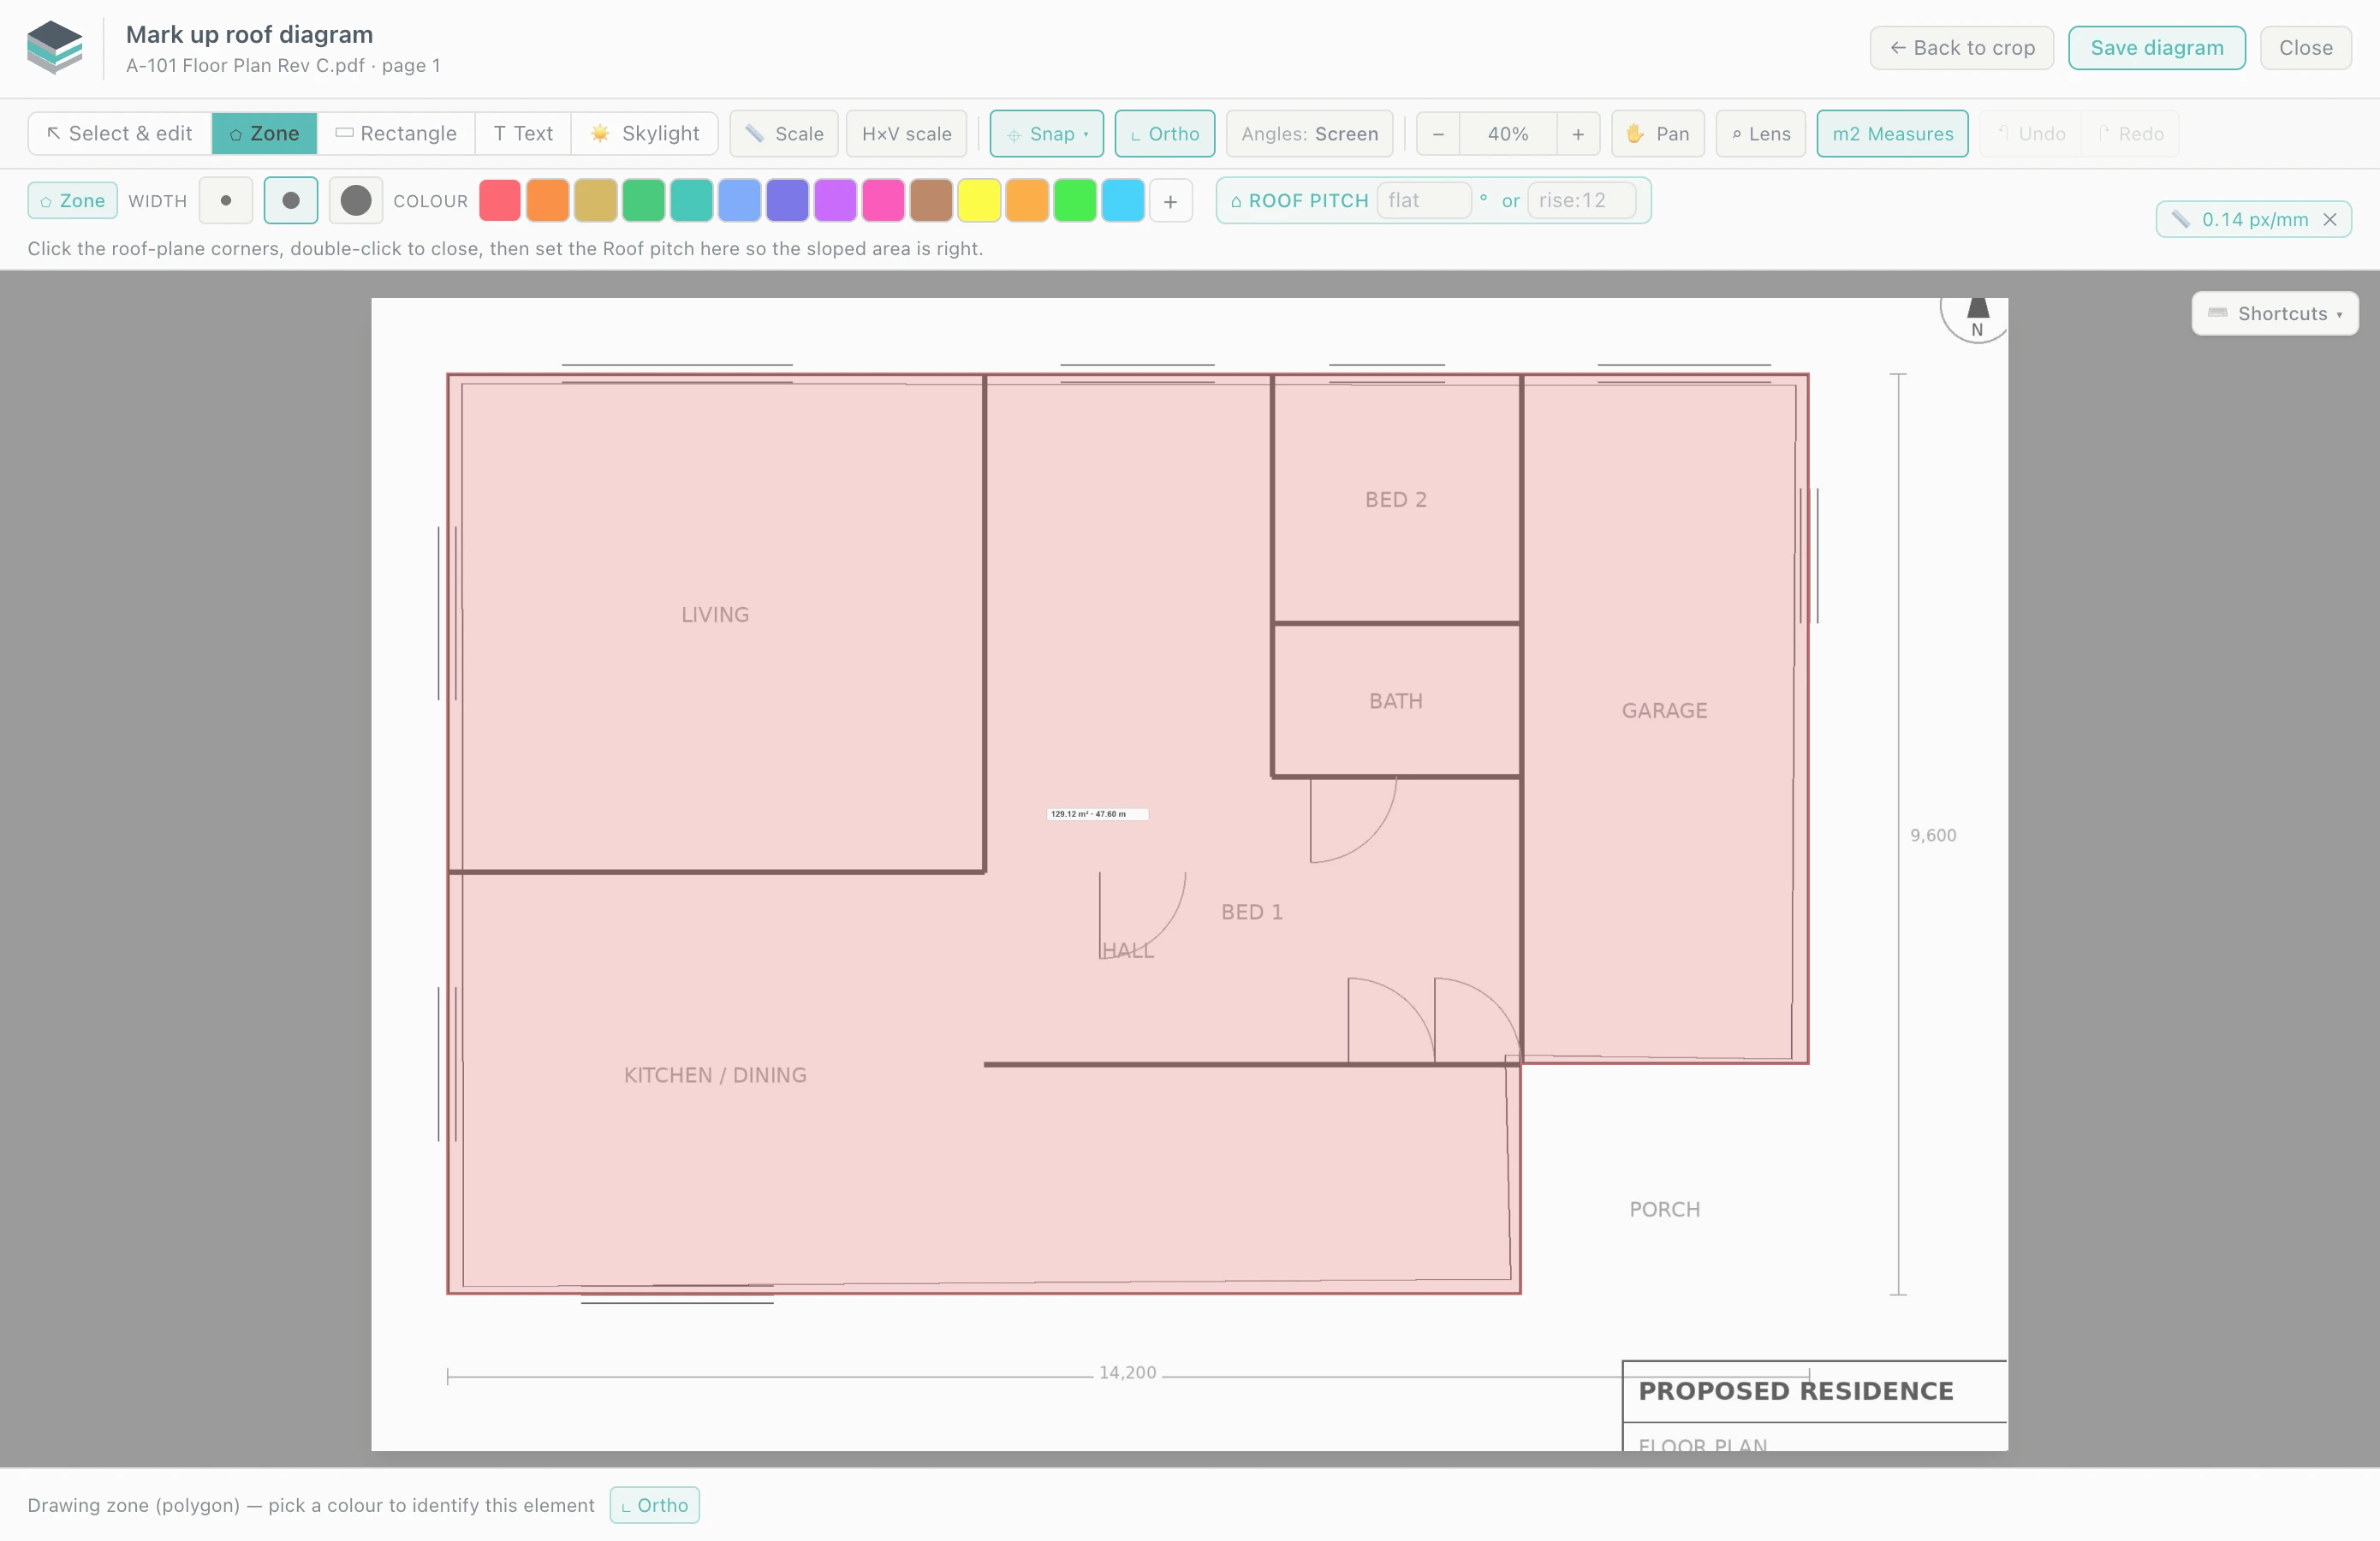Viewport: 2380px width, 1541px height.
Task: Activate the Pan hand tool
Action: pyautogui.click(x=1657, y=133)
